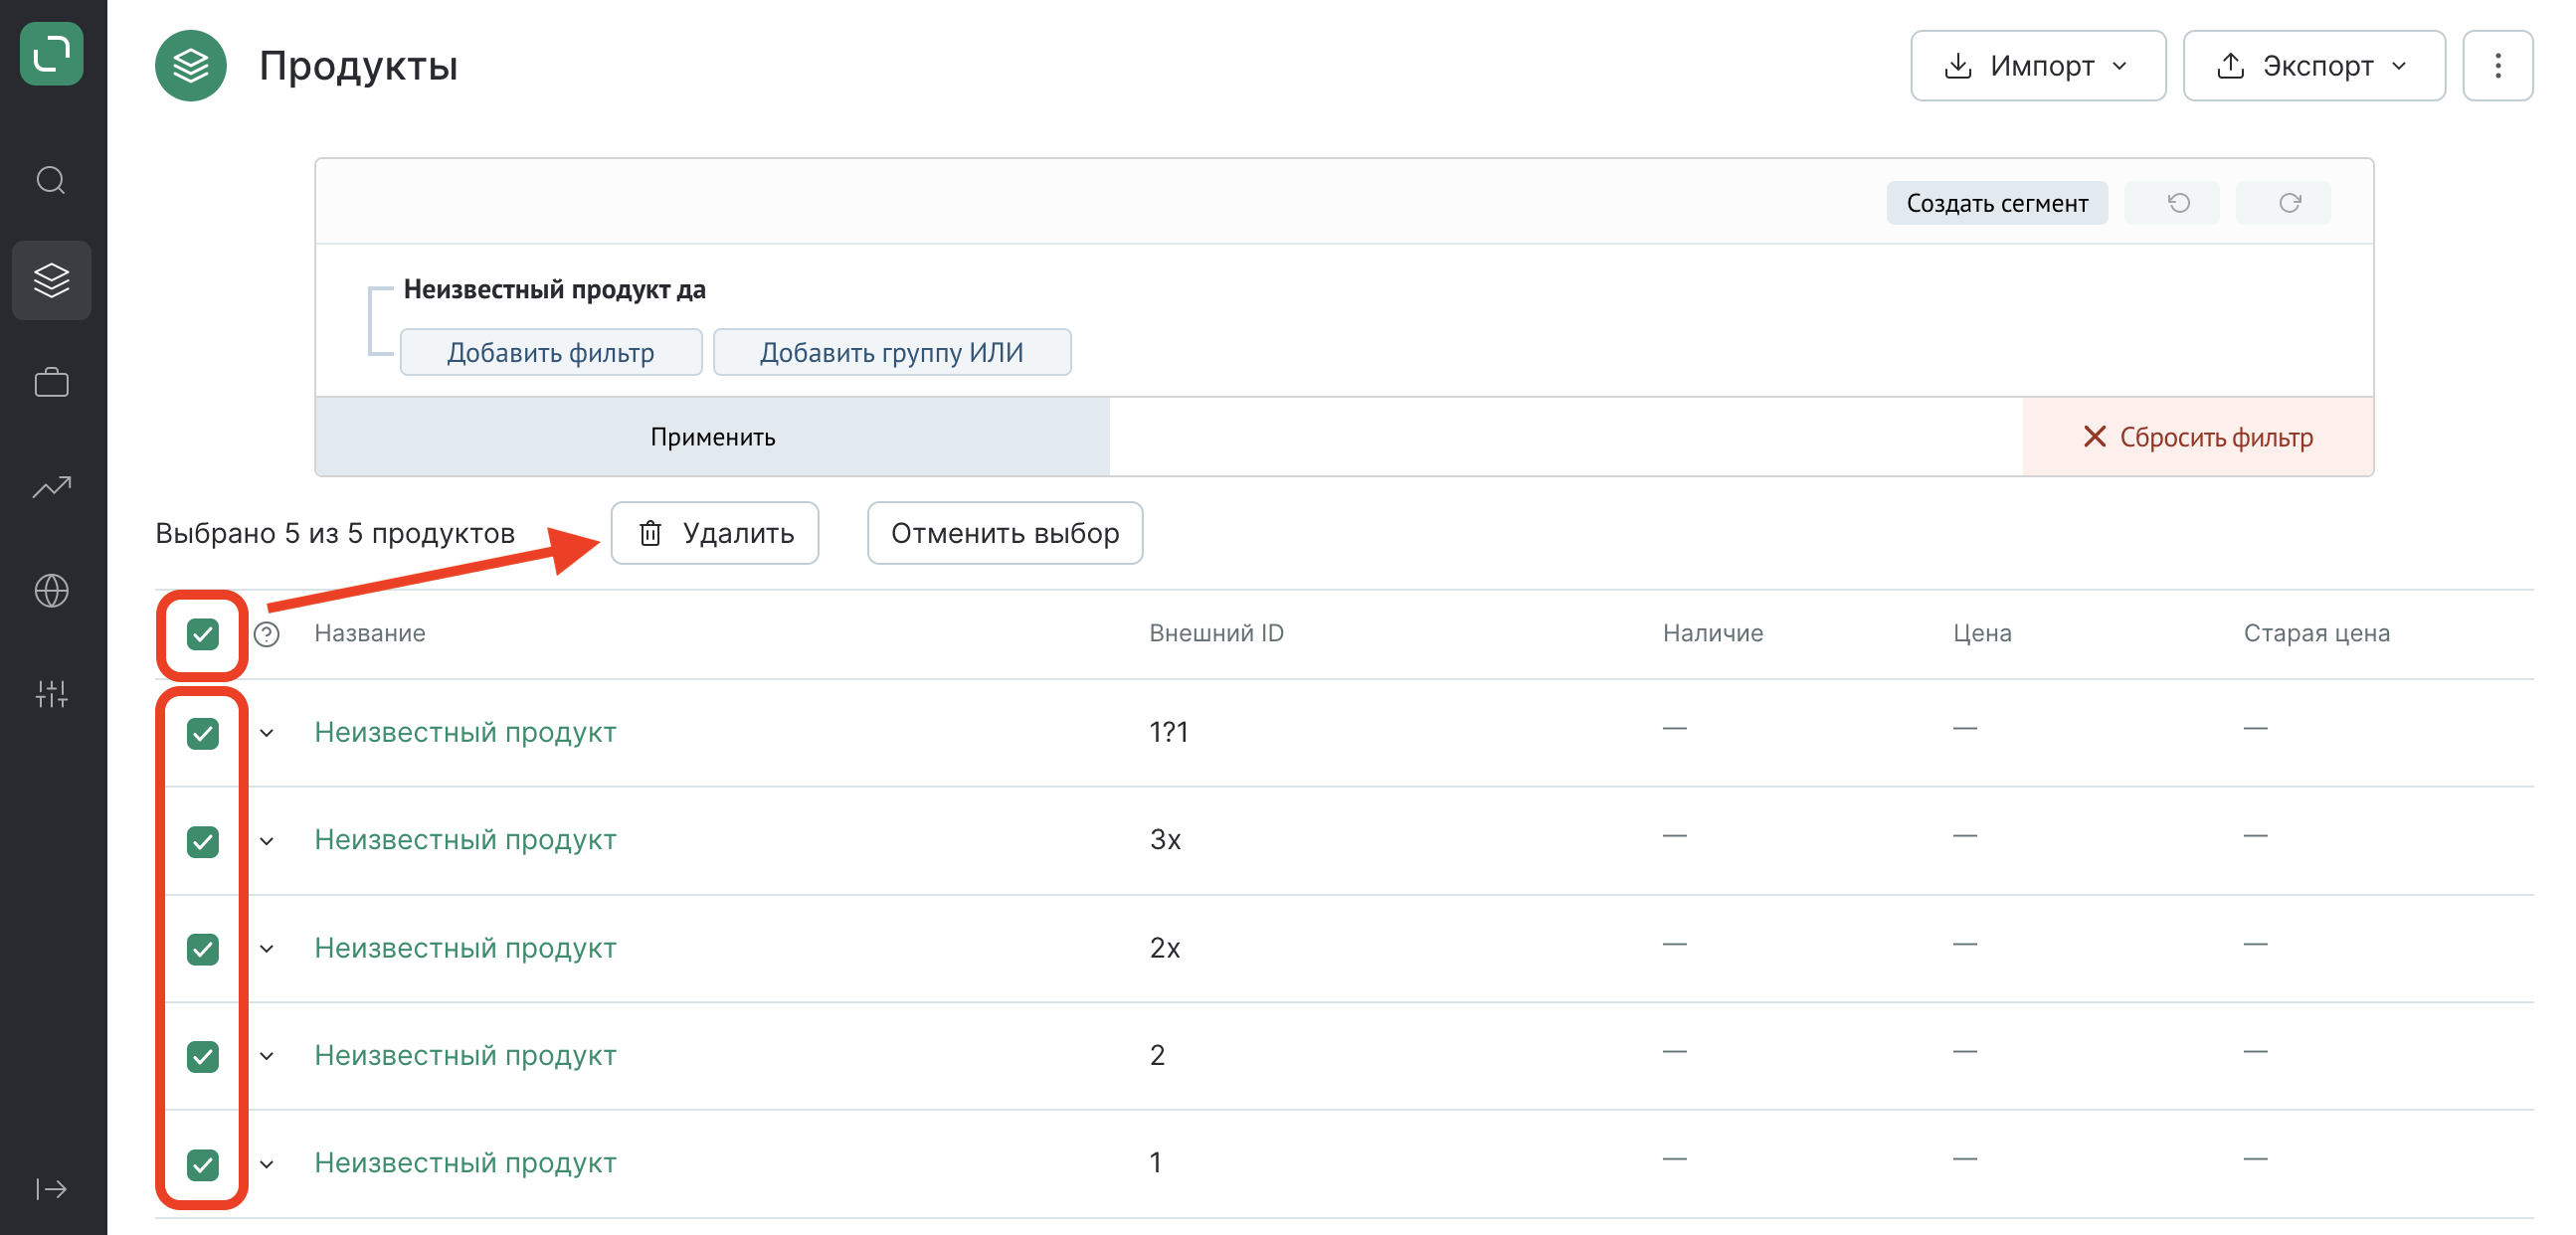Viewport: 2576px width, 1235px height.
Task: Expand the product row with ID 2x
Action: pos(267,949)
